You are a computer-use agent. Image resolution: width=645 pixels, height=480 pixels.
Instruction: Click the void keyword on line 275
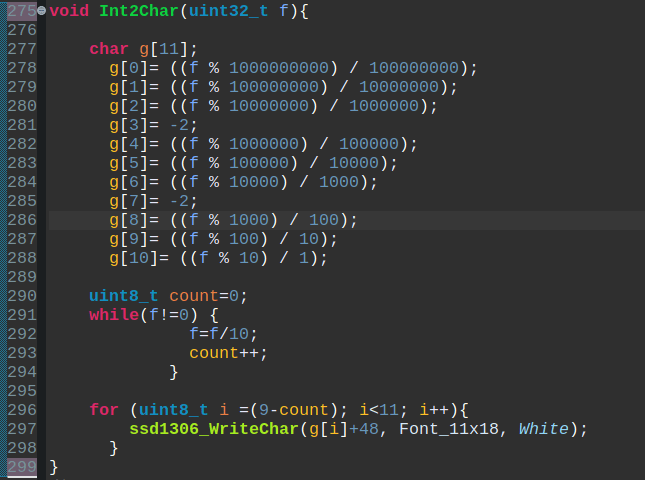pyautogui.click(x=68, y=11)
